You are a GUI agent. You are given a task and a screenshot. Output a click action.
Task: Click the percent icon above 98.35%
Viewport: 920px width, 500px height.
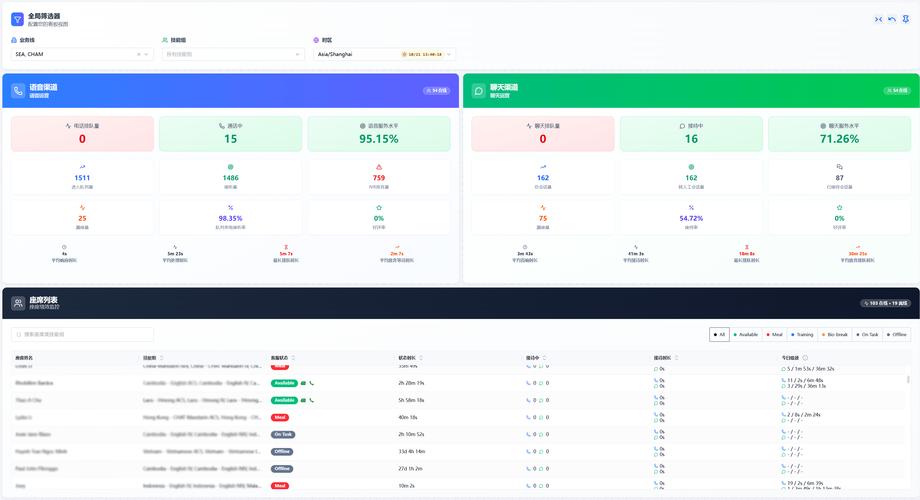click(x=231, y=208)
